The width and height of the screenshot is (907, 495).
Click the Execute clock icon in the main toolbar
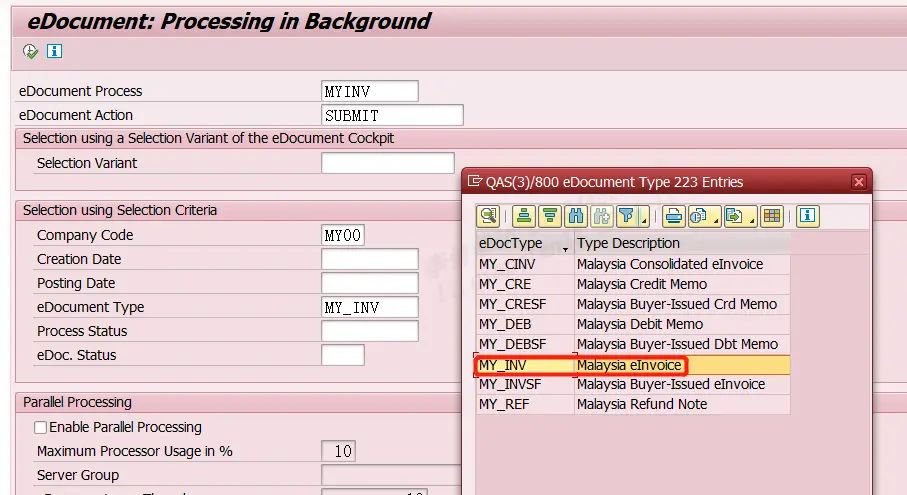tap(30, 51)
